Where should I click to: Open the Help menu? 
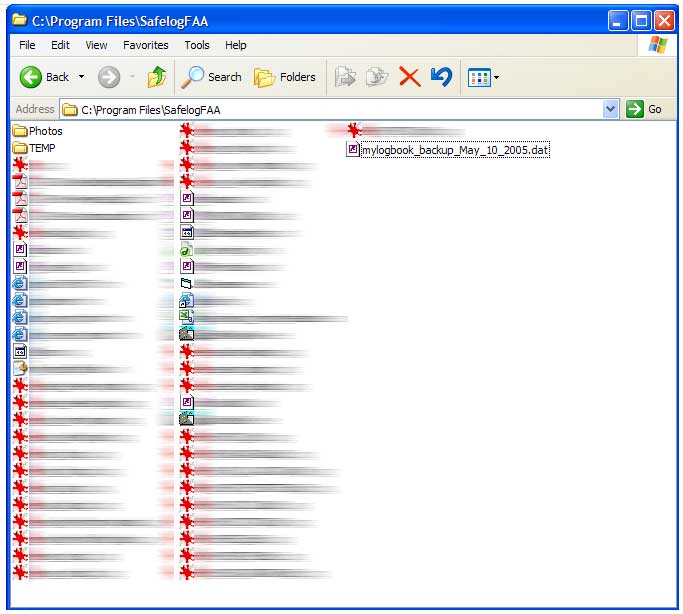[236, 45]
